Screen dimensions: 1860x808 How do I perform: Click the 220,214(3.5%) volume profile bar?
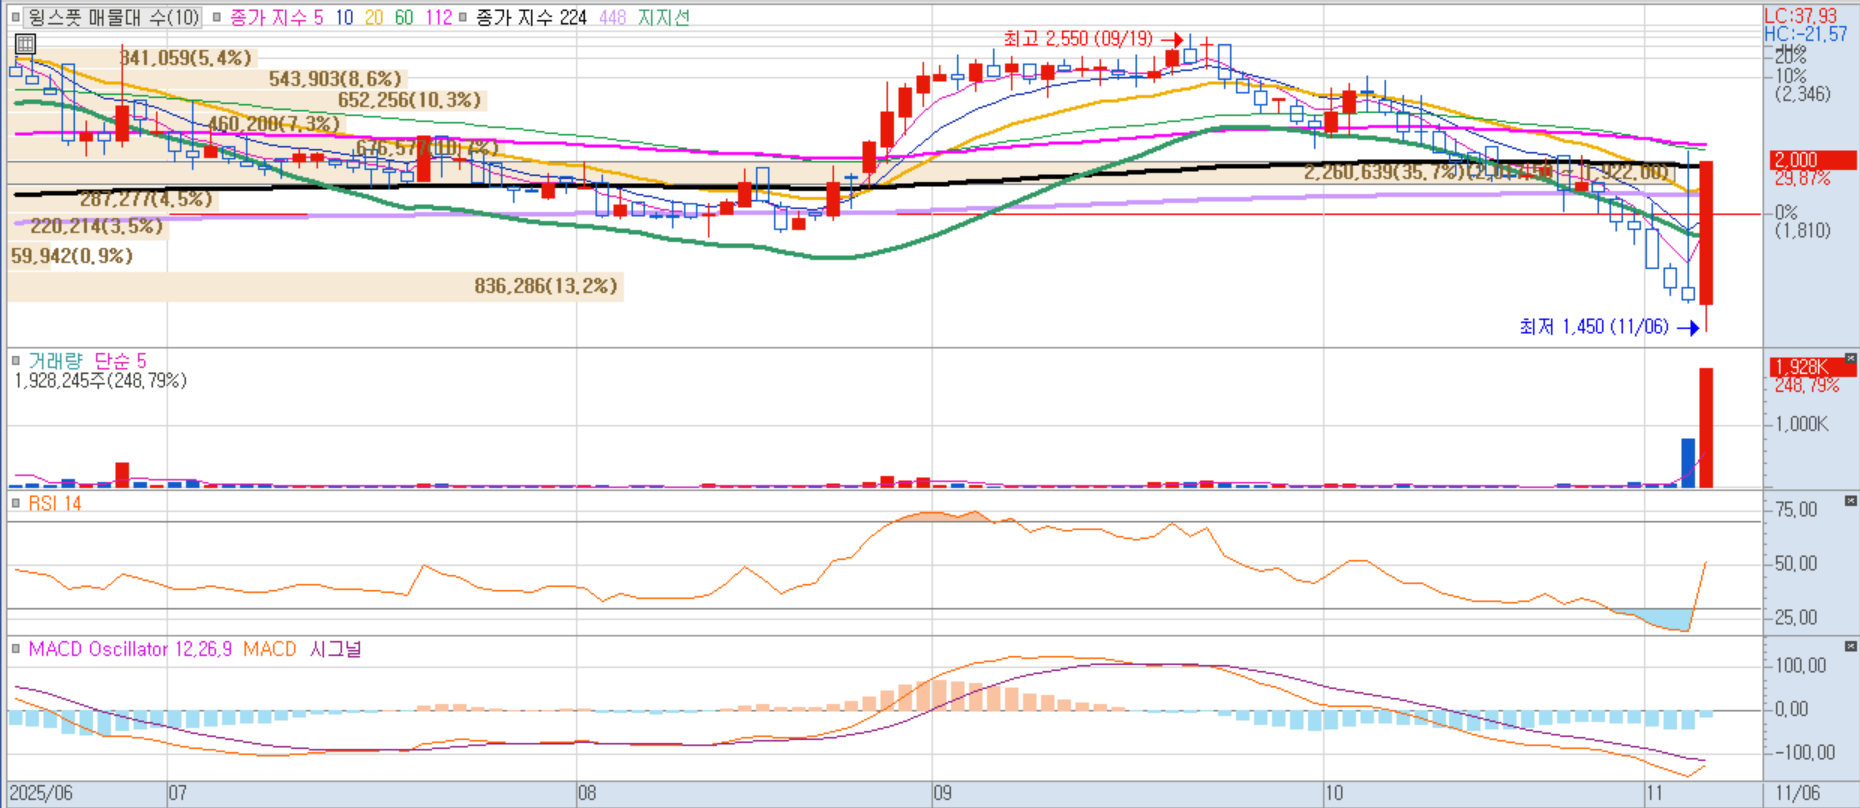point(88,226)
